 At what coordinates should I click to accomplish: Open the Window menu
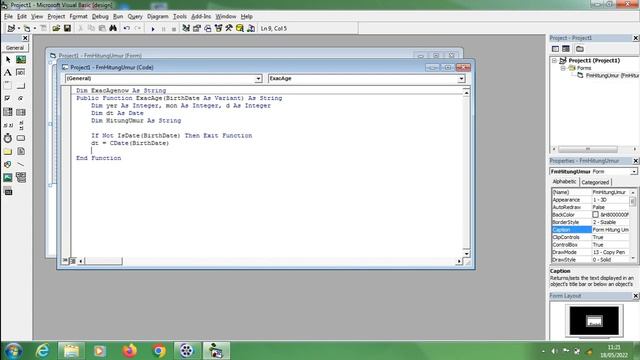(226, 16)
